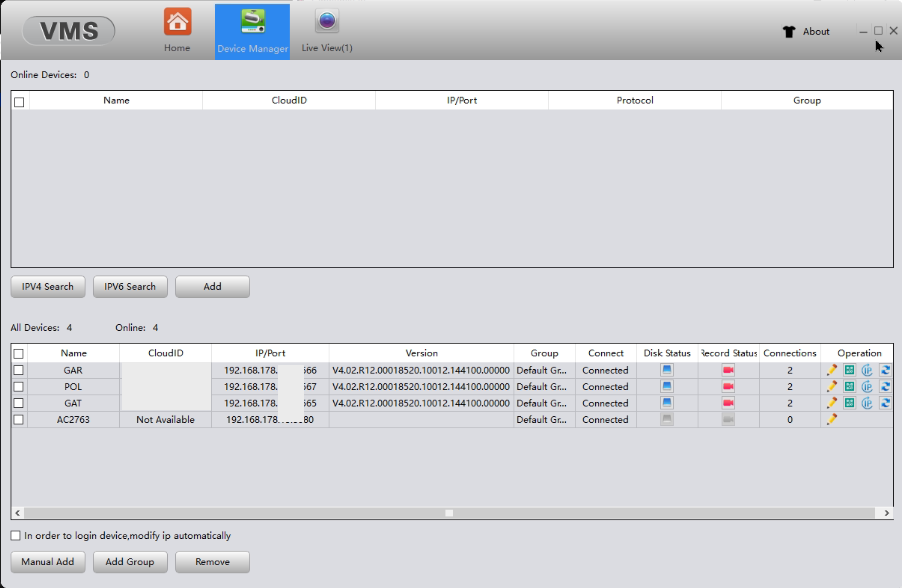The height and width of the screenshot is (588, 902).
Task: Switch to the Home tab
Action: [177, 30]
